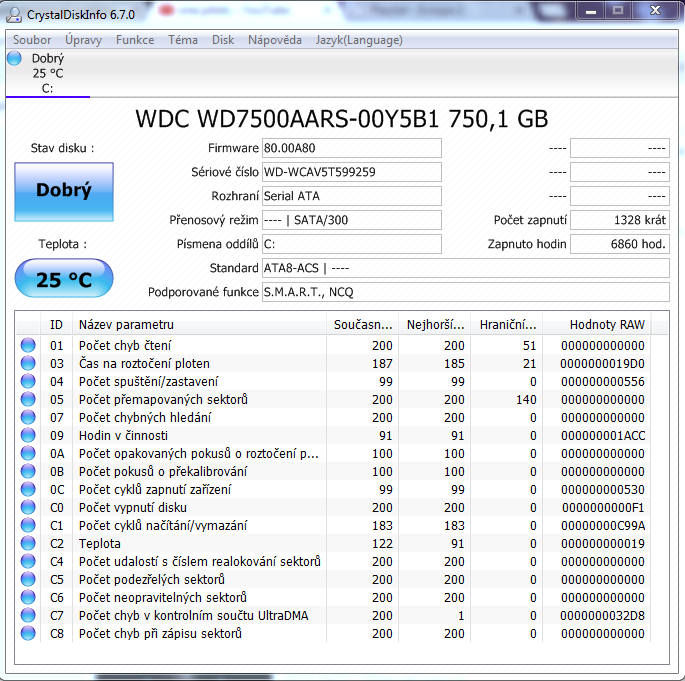Click status icon for Teplota row
Image resolution: width=685 pixels, height=681 pixels.
(28, 543)
